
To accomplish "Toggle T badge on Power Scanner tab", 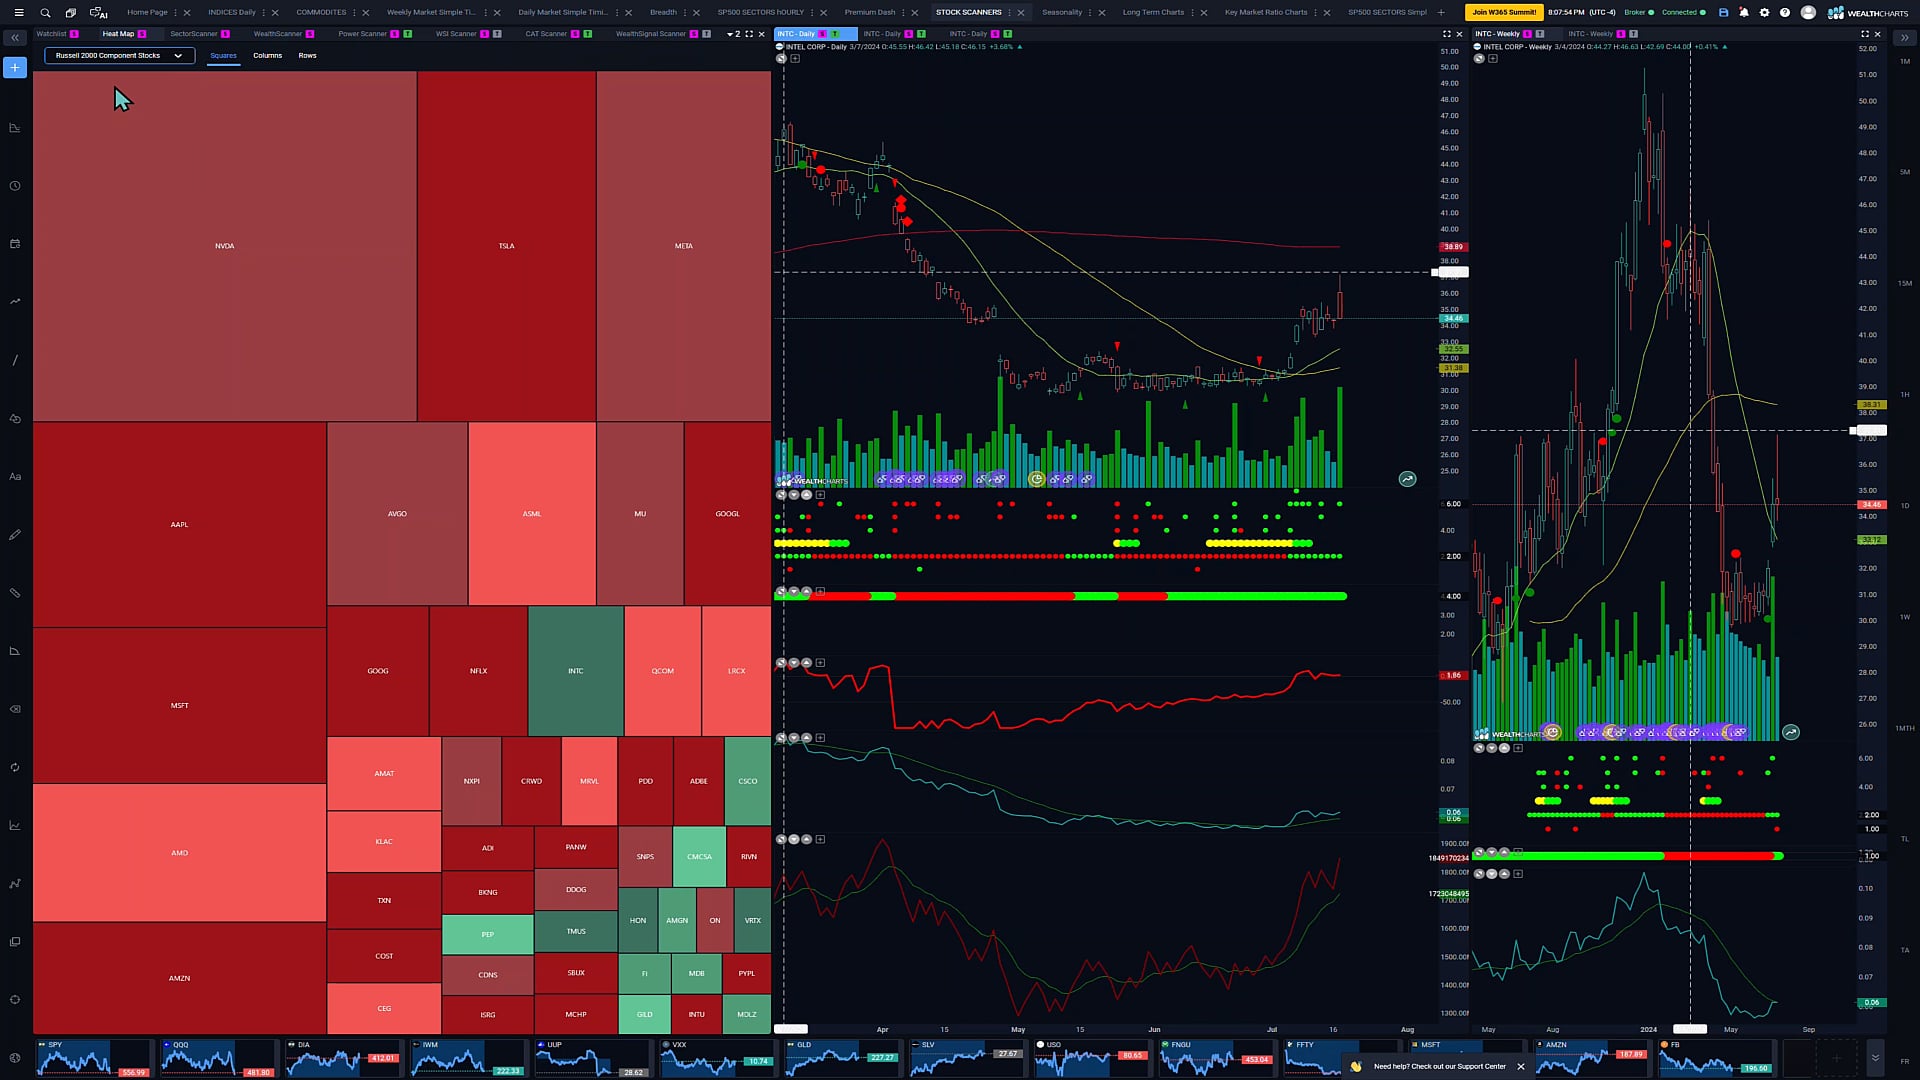I will tap(408, 34).
